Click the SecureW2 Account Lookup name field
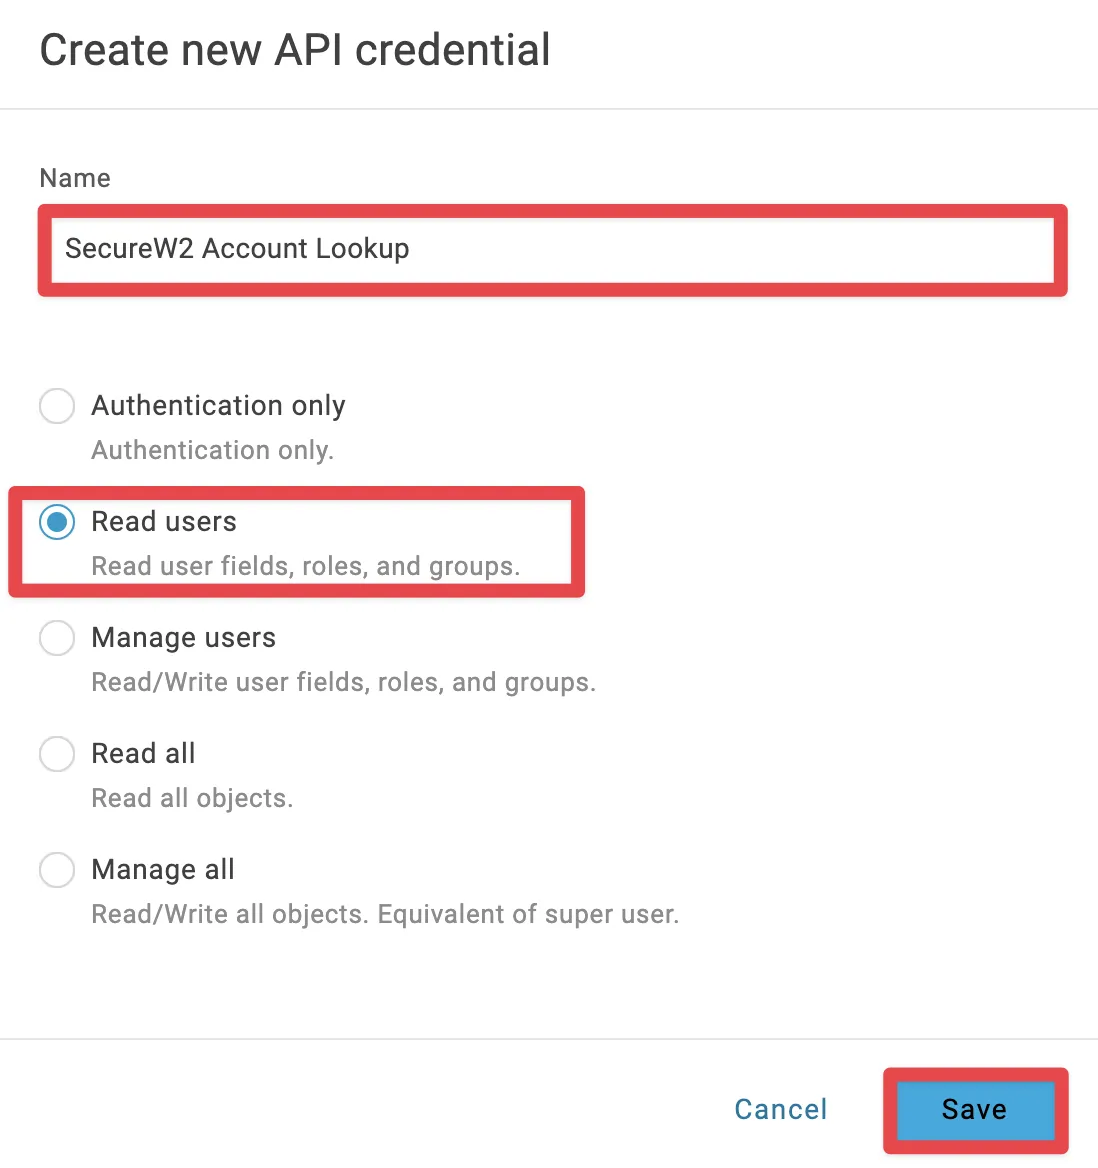This screenshot has width=1098, height=1168. pyautogui.click(x=552, y=249)
